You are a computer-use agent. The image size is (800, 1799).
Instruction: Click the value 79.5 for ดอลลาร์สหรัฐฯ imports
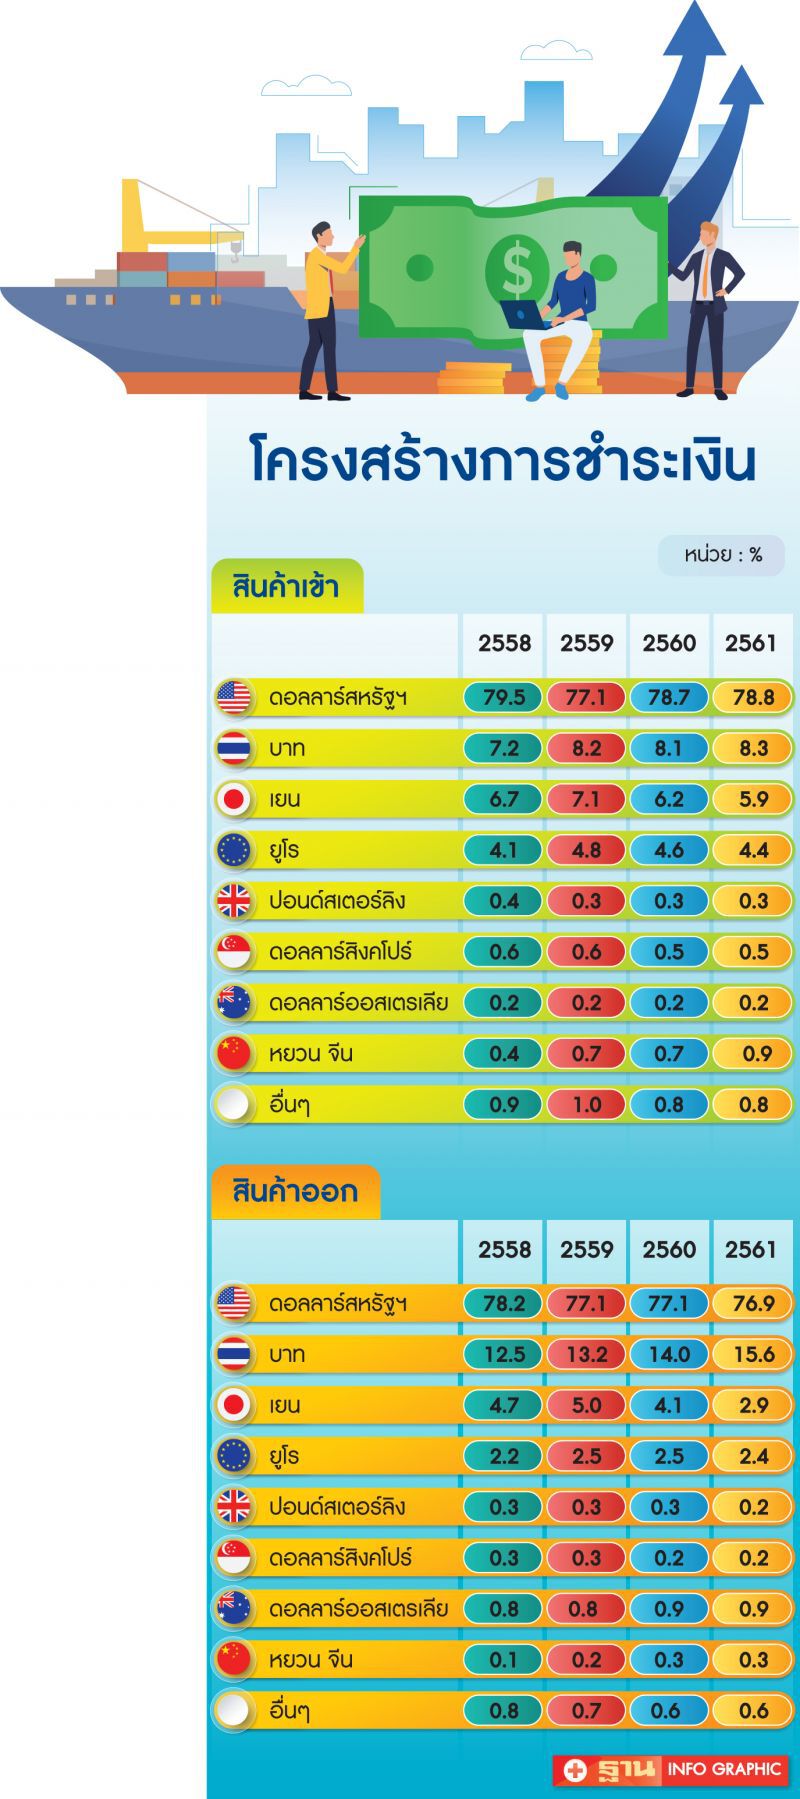[503, 697]
